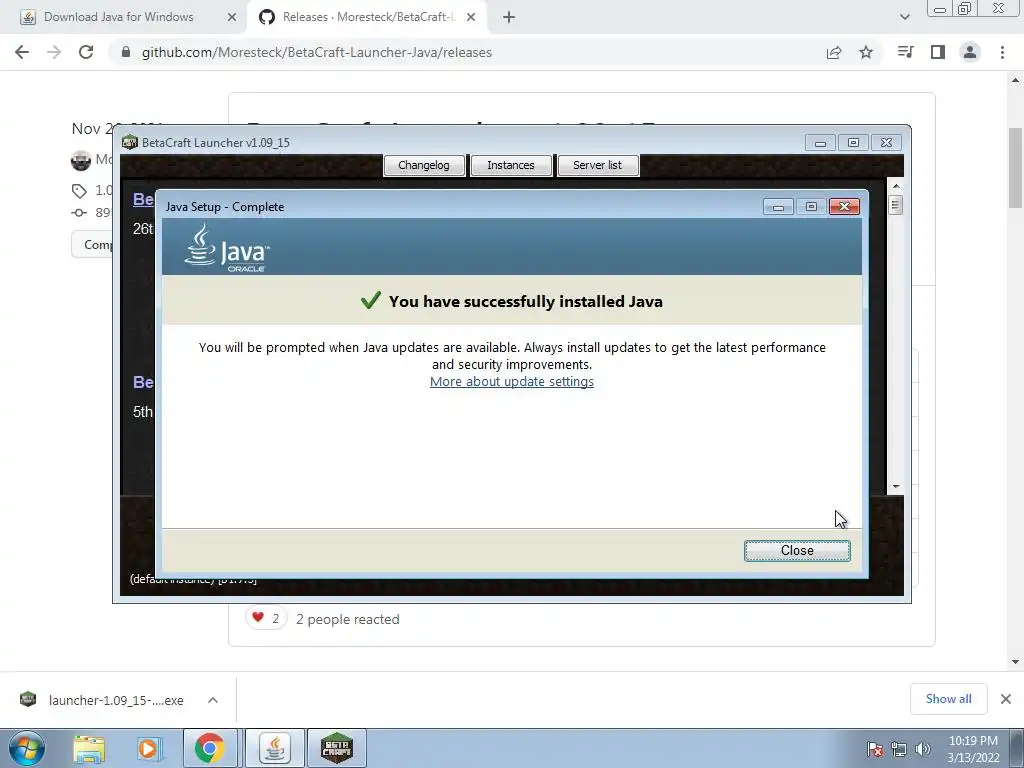Viewport: 1024px width, 768px height.
Task: Open the Action Center flag icon
Action: [875, 749]
